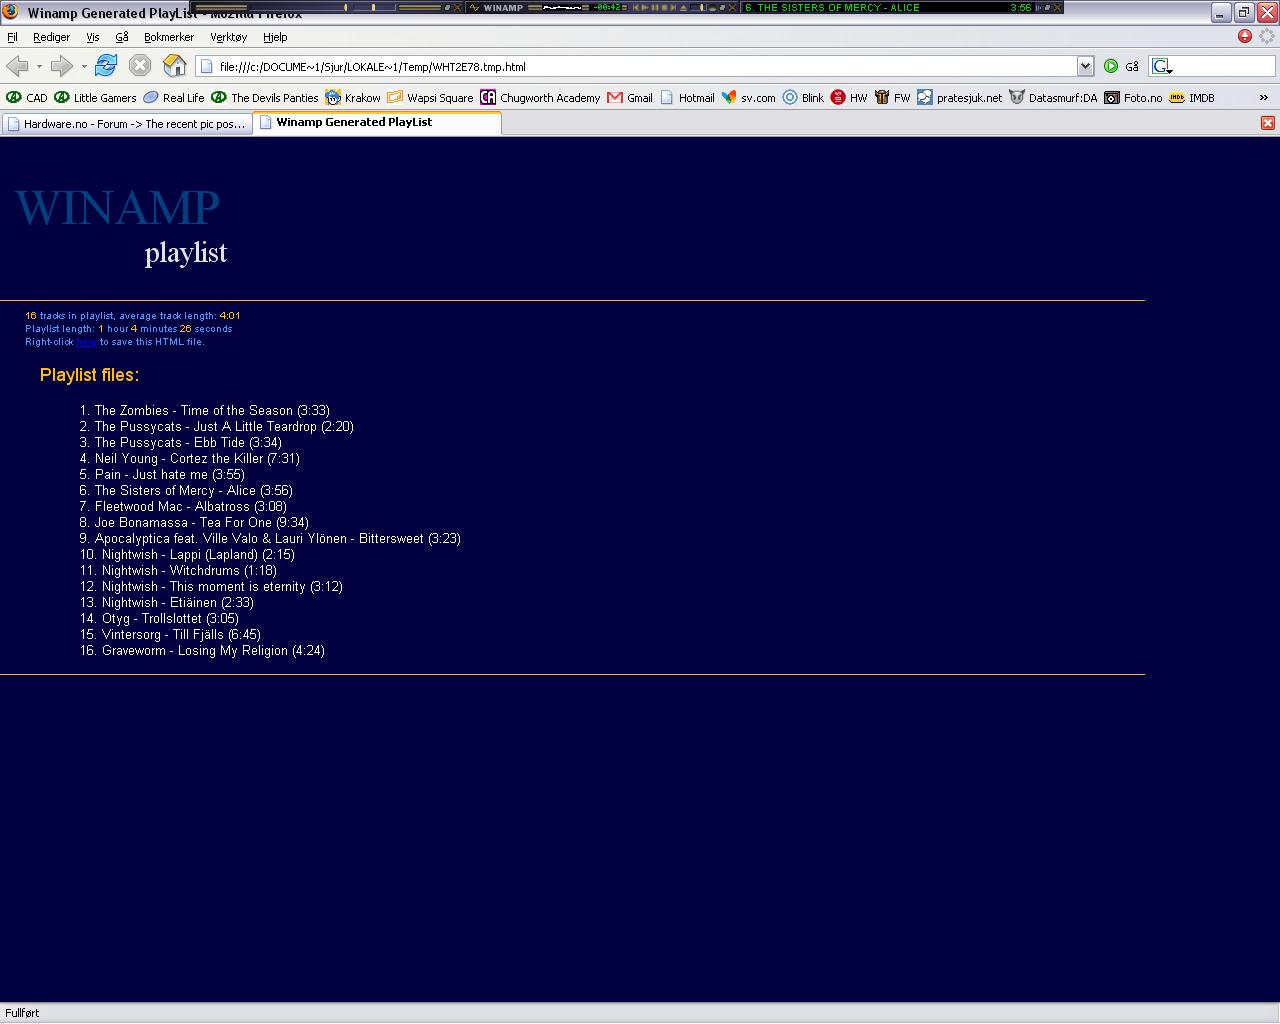This screenshot has height=1024, width=1280.
Task: Click the address bar URL field
Action: pos(645,66)
